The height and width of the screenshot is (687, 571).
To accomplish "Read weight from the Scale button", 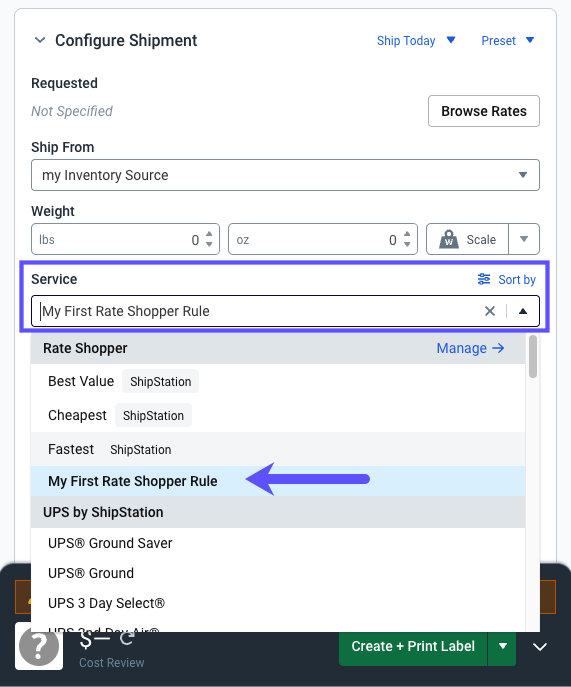I will coord(467,239).
